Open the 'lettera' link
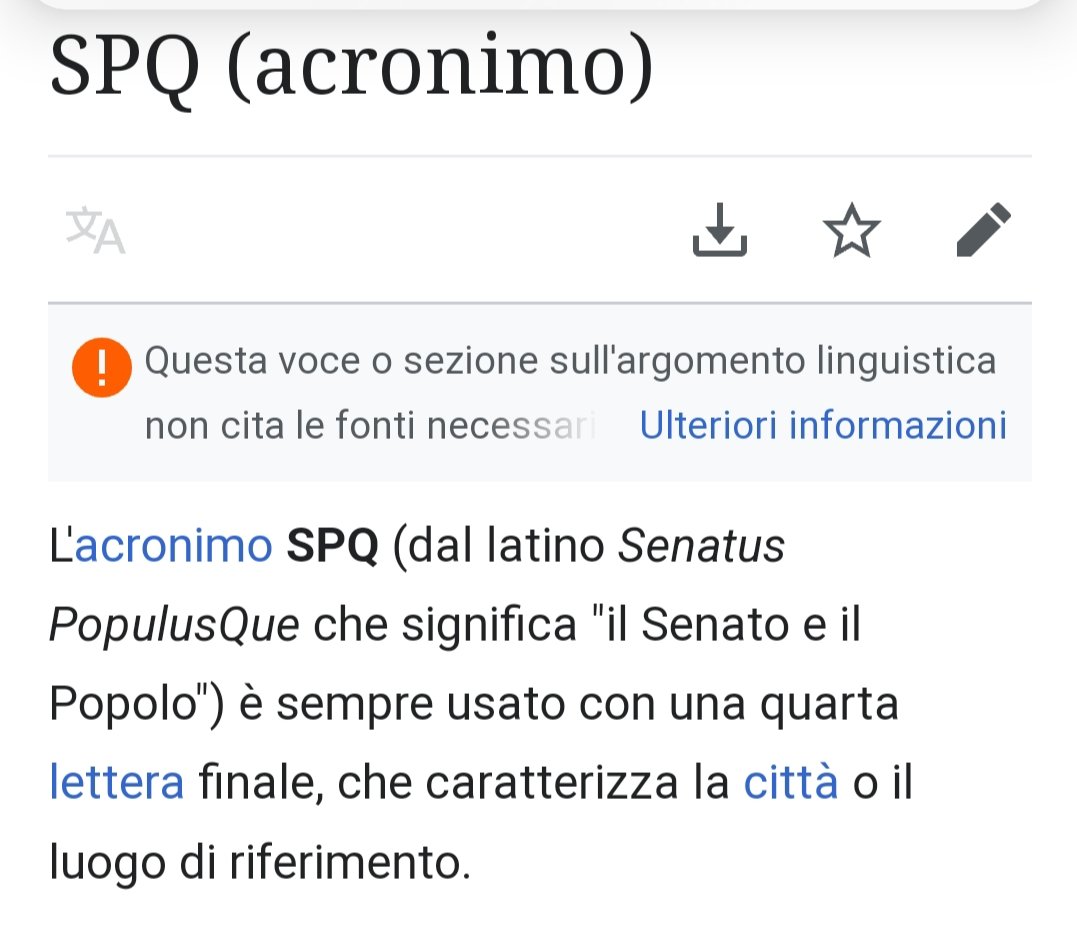 point(117,782)
